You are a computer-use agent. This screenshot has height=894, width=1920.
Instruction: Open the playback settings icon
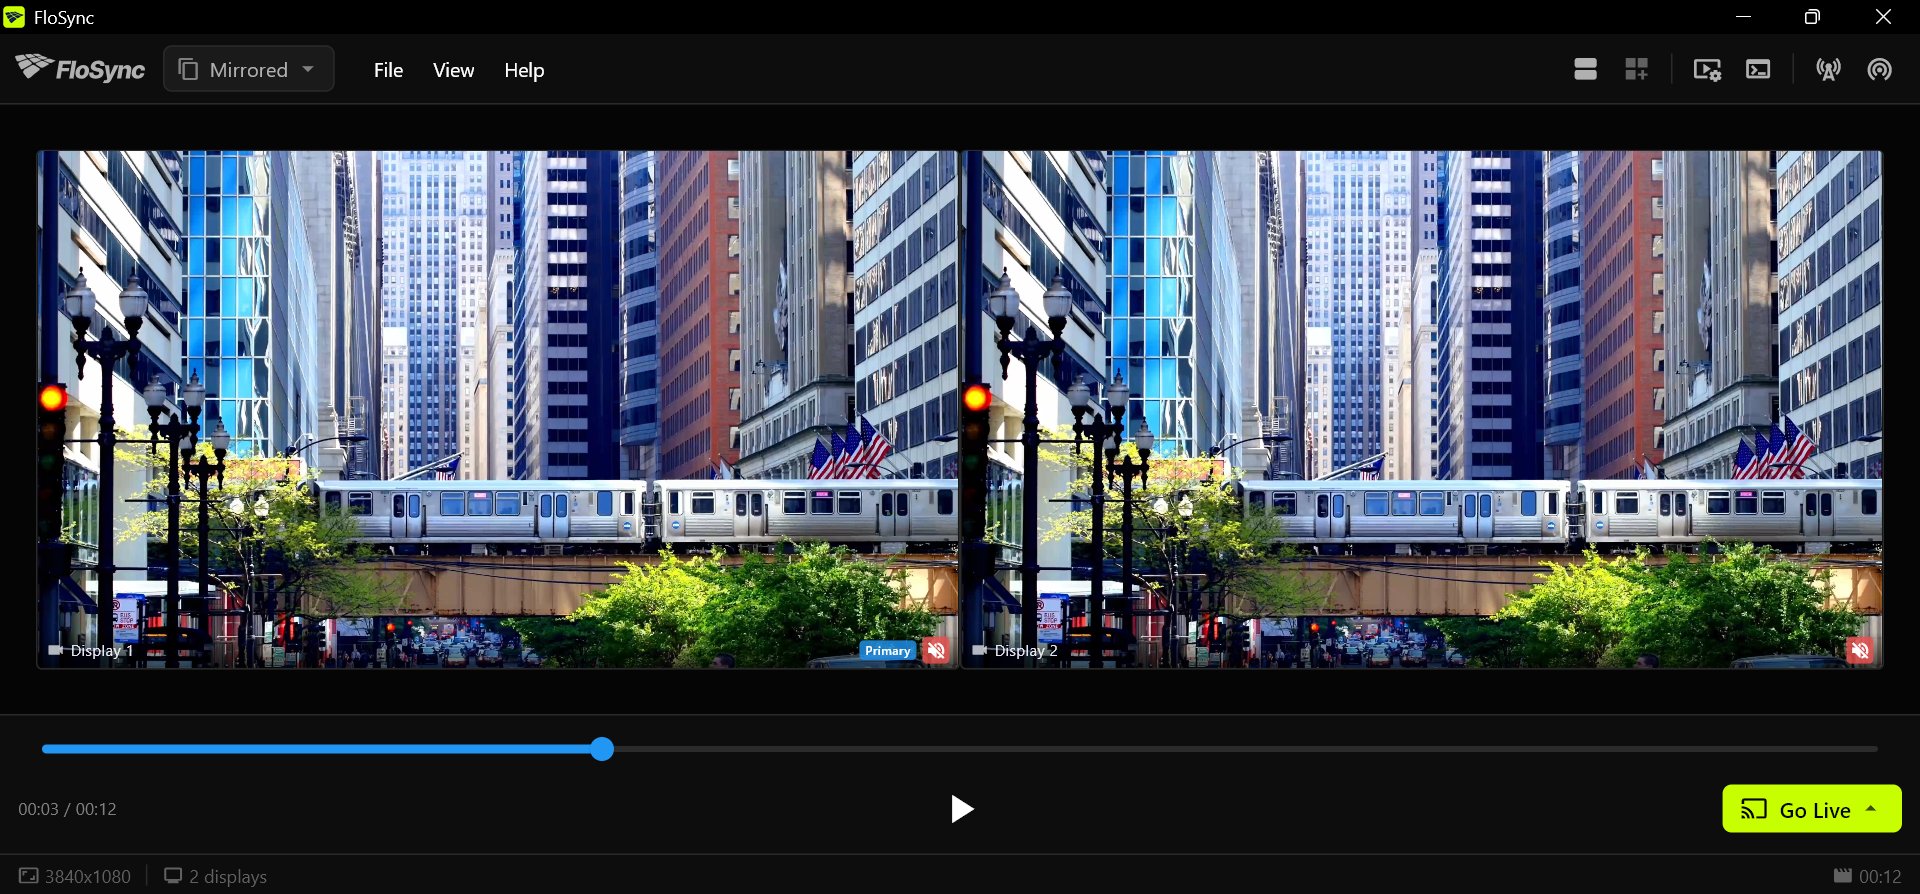1707,69
